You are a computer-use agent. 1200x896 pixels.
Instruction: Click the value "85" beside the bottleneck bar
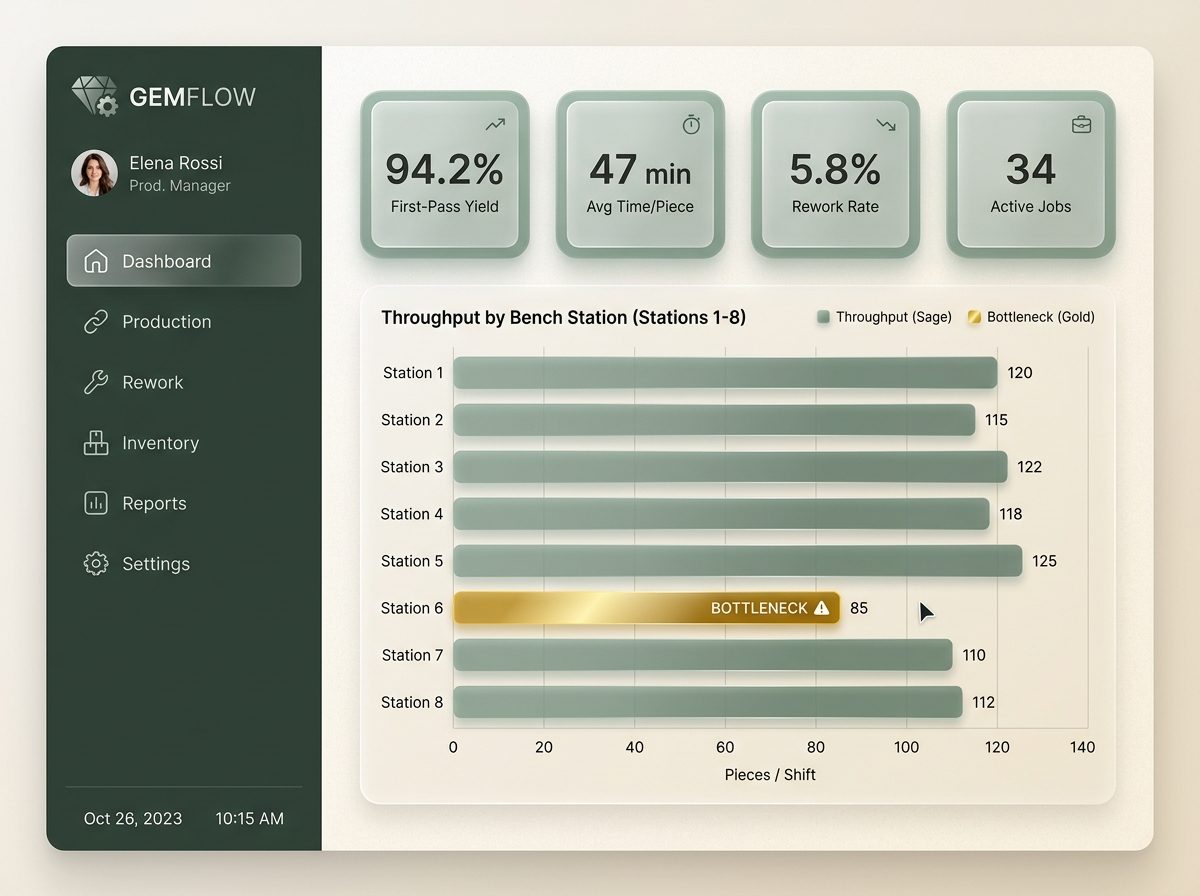click(859, 608)
